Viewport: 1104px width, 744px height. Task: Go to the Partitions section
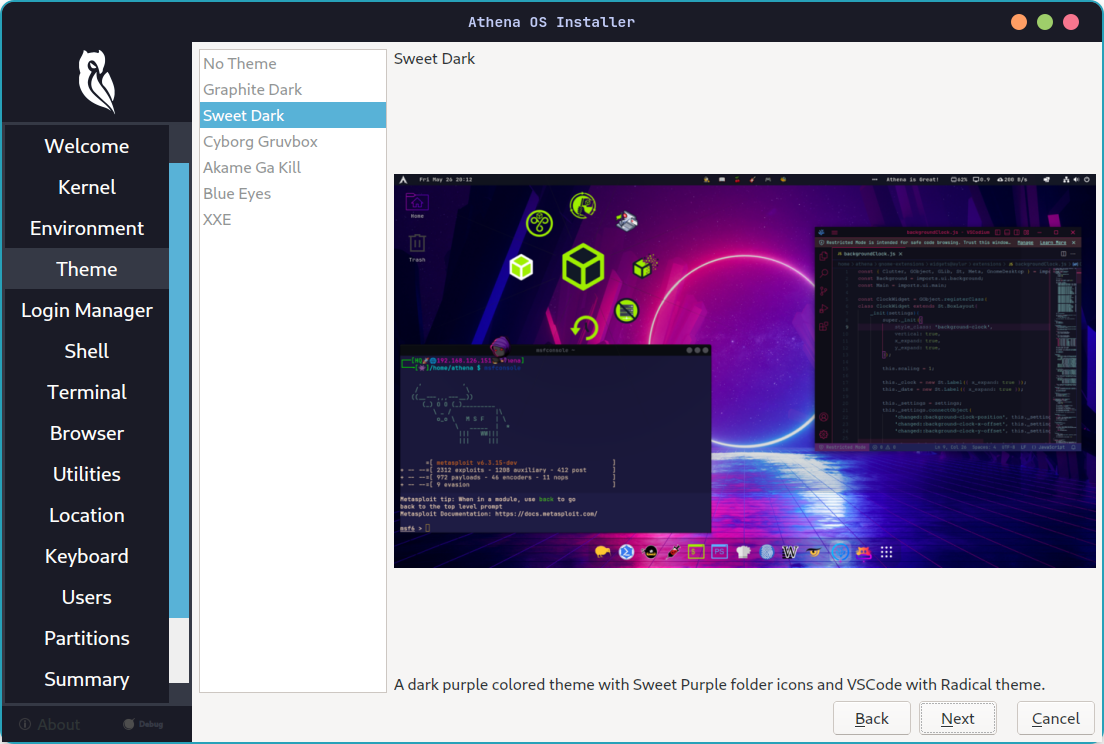coord(86,638)
